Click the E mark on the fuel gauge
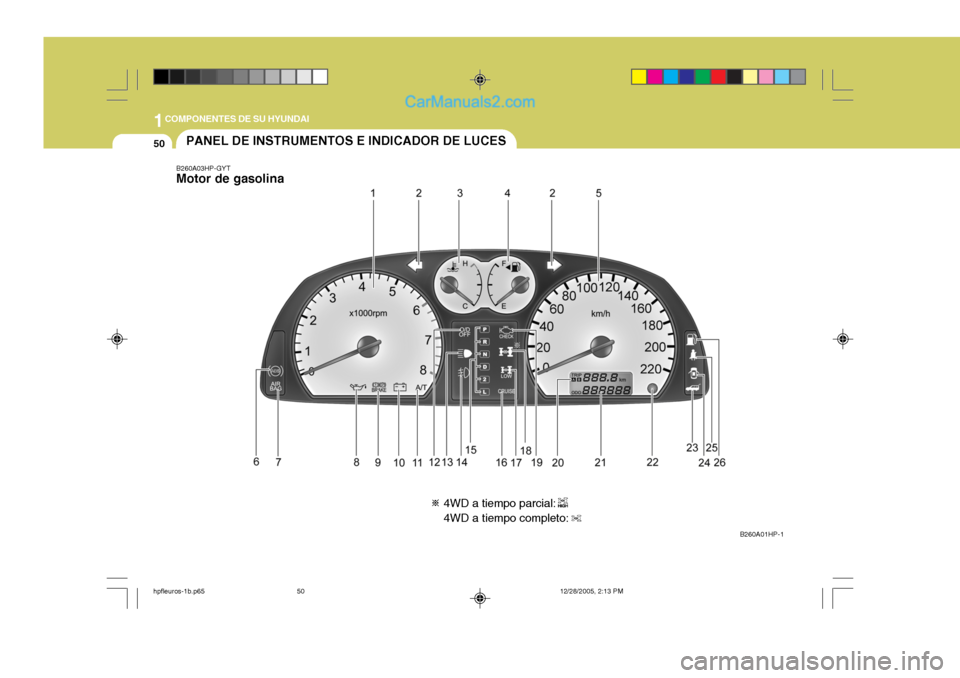 tap(504, 306)
